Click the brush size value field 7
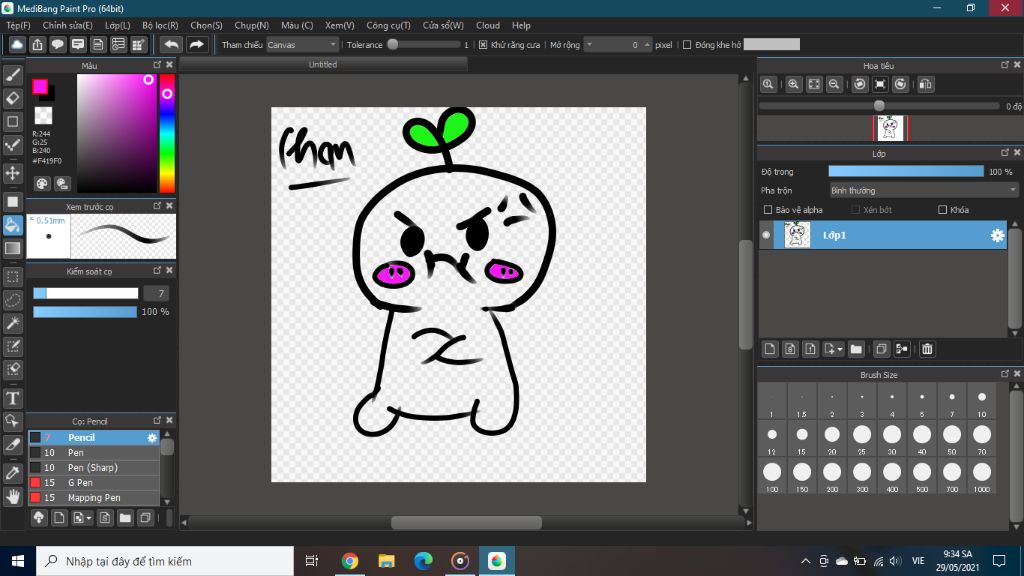Image resolution: width=1024 pixels, height=576 pixels. (156, 293)
